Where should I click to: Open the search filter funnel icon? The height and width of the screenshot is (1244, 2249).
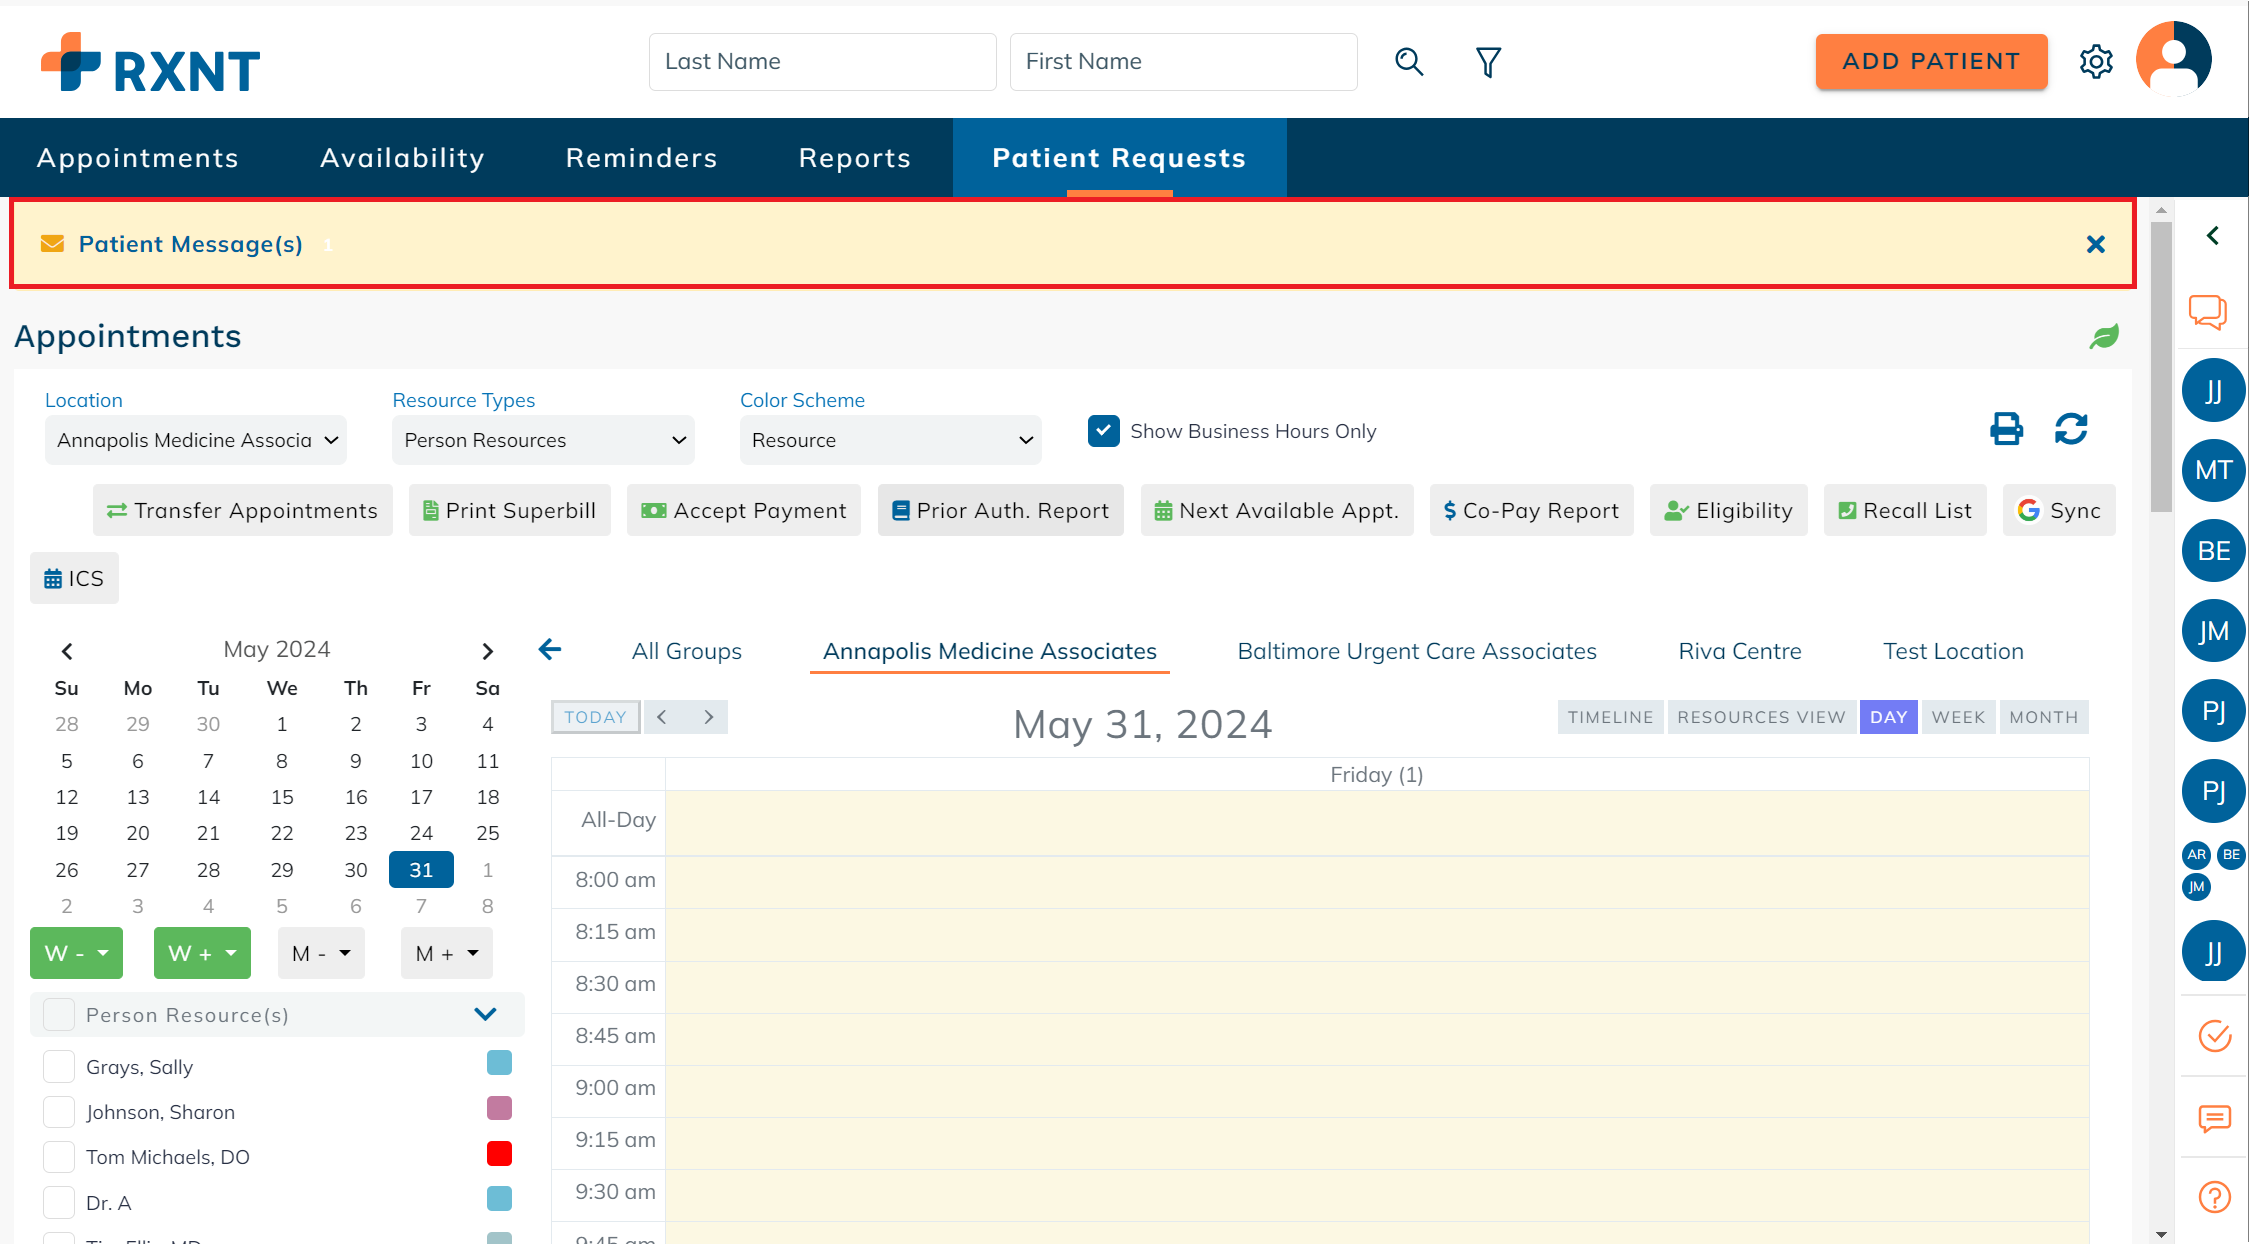pos(1488,62)
